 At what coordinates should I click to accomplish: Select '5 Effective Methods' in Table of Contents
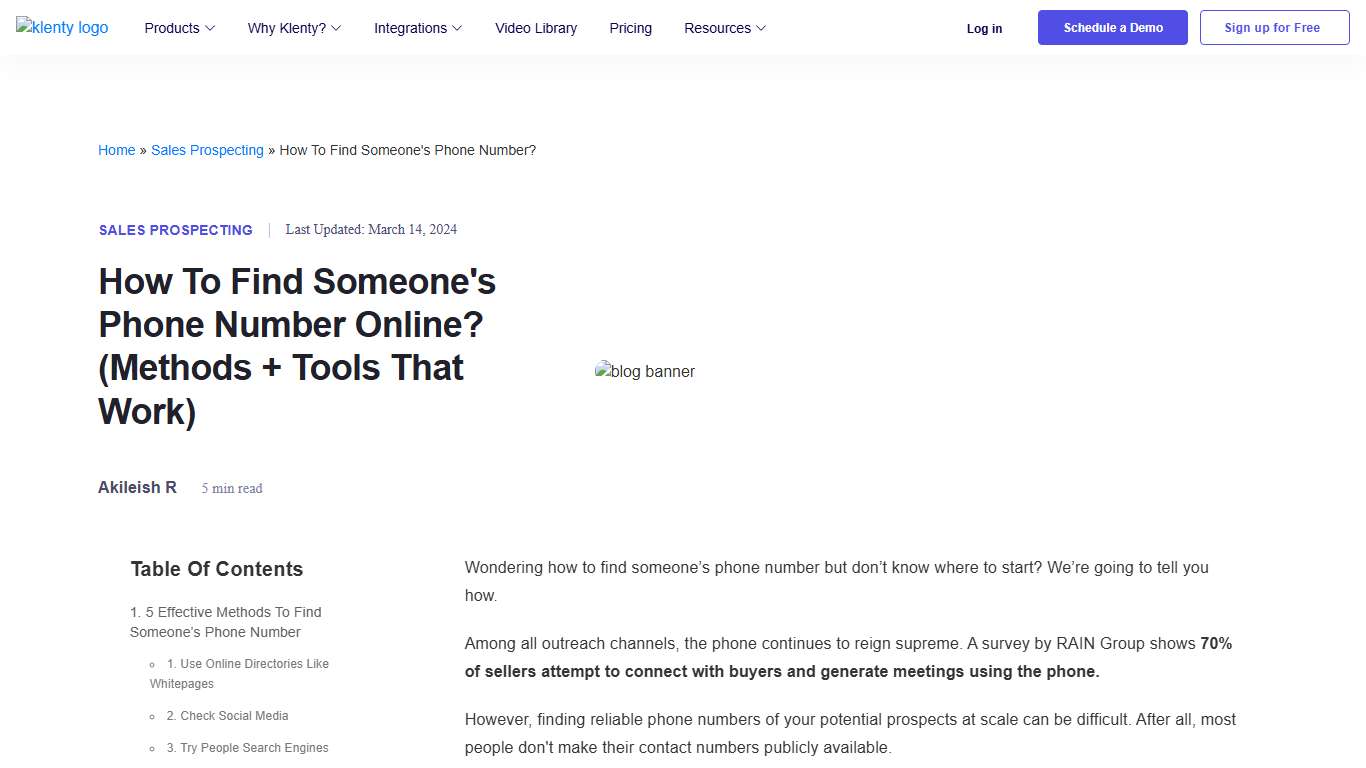tap(226, 621)
